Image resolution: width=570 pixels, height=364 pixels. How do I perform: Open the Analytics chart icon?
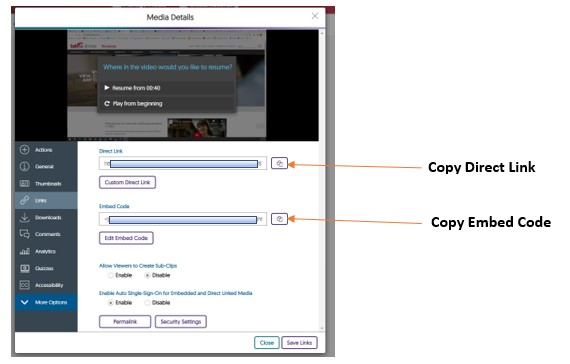click(24, 251)
